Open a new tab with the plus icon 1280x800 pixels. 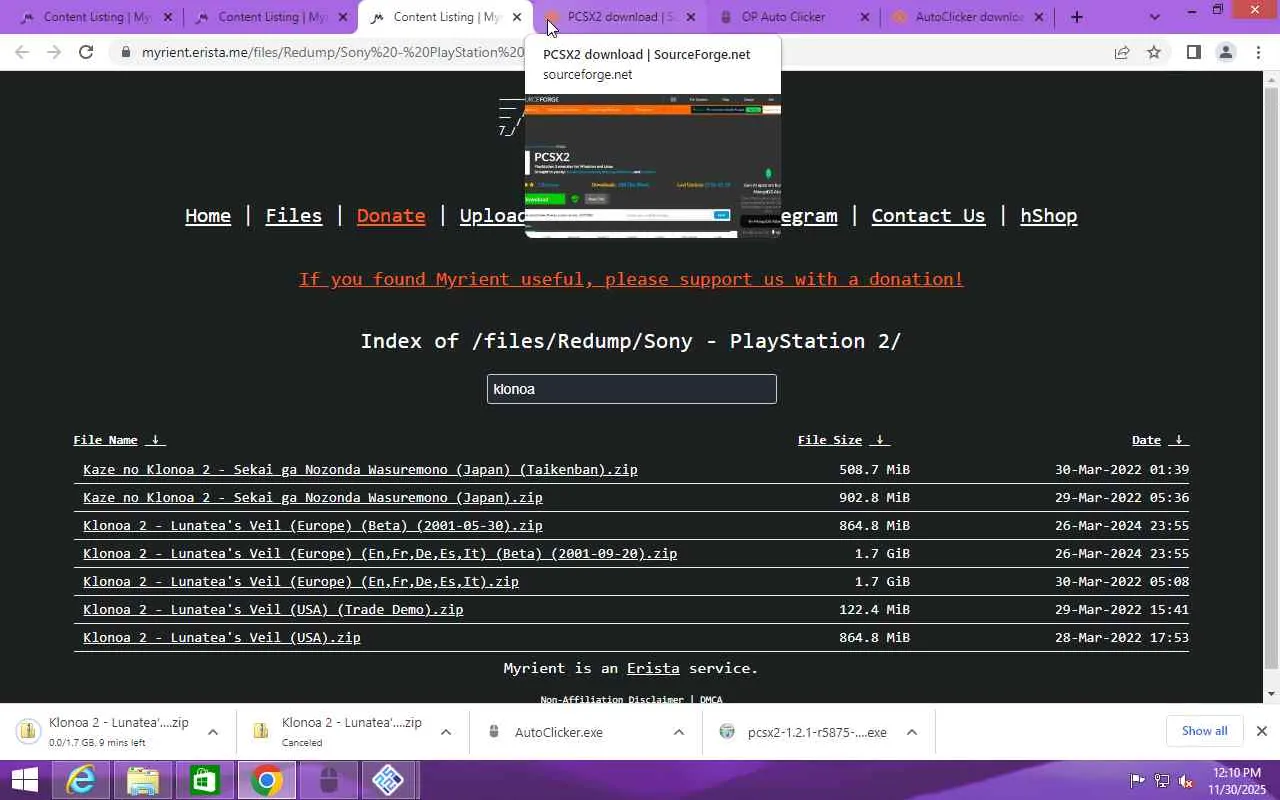1077,17
